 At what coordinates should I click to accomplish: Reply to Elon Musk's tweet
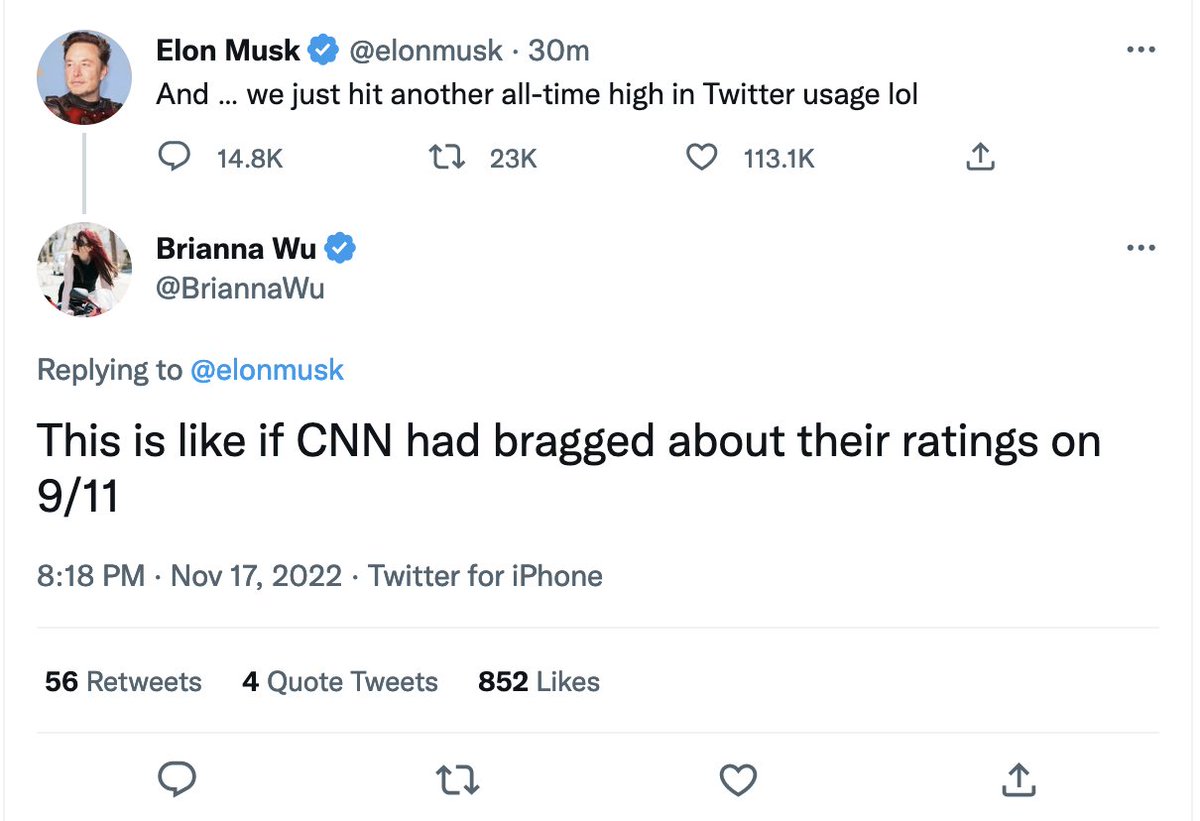click(175, 158)
